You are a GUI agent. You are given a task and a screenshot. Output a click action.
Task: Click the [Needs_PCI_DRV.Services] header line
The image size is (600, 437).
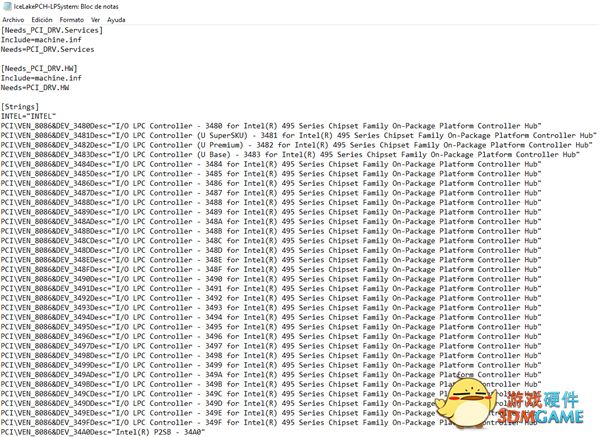pos(52,30)
